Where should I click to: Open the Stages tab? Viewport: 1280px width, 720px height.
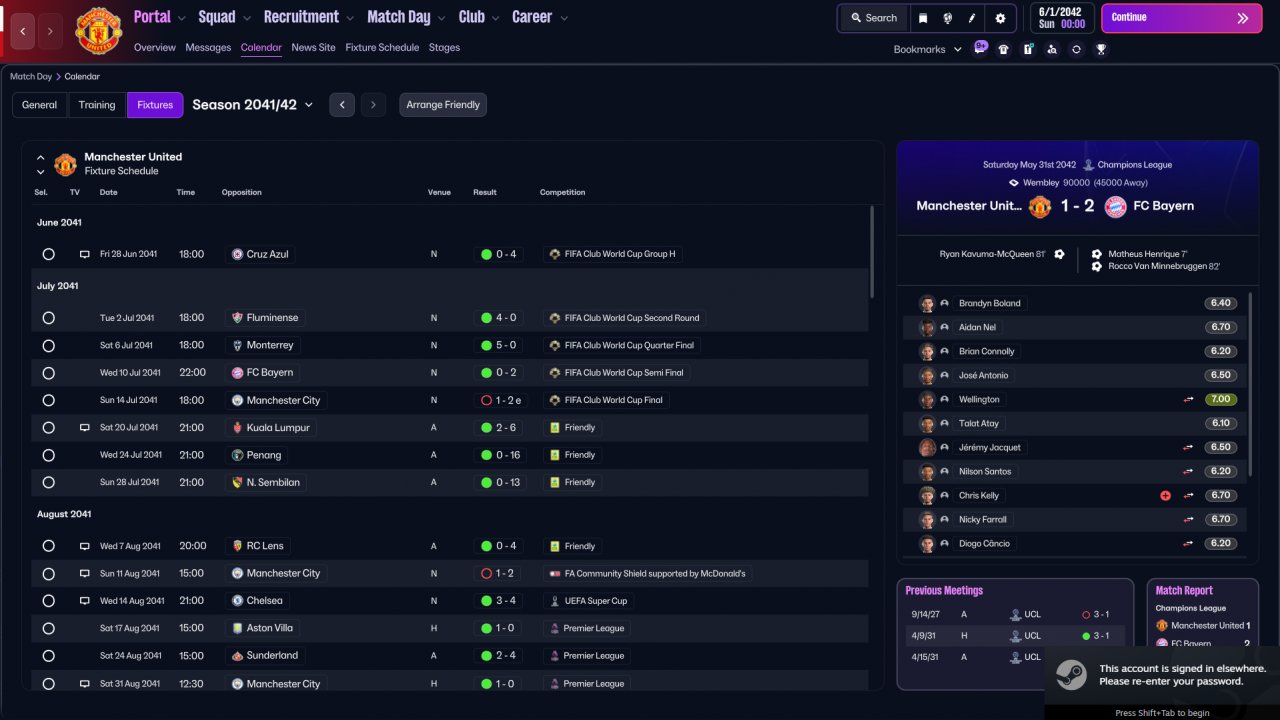pos(444,47)
